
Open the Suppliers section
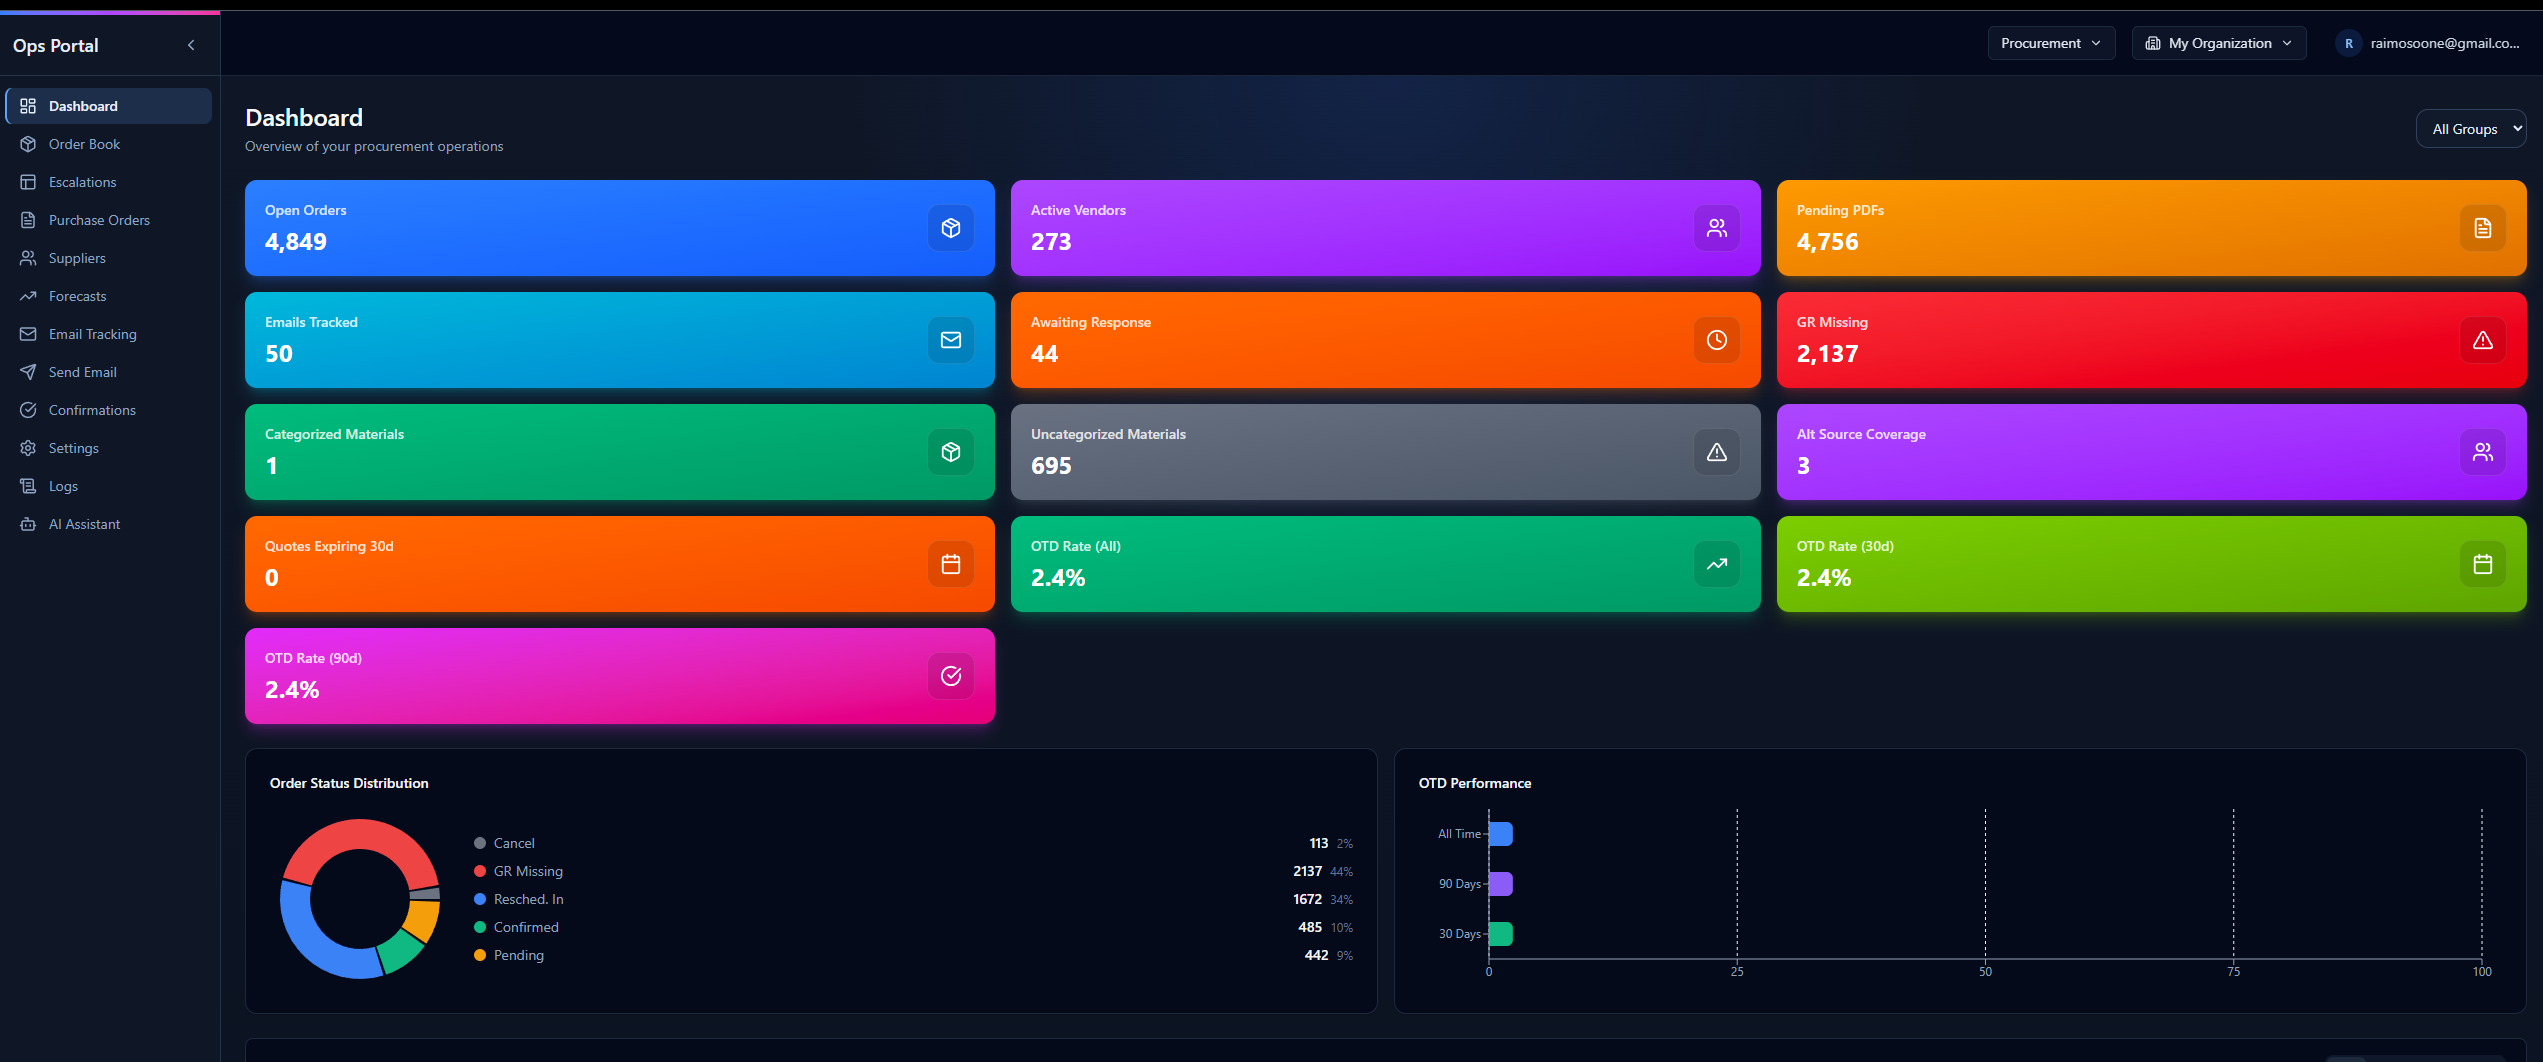coord(28,257)
